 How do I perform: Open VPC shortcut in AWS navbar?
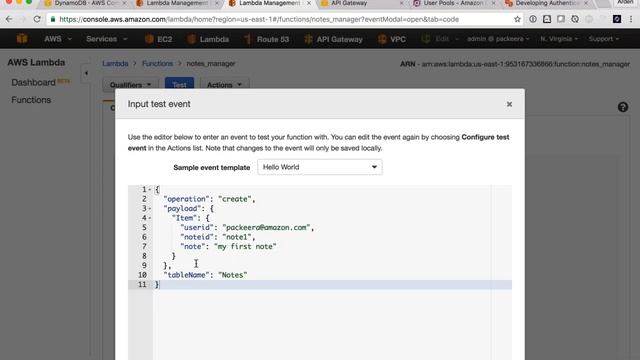(x=392, y=39)
